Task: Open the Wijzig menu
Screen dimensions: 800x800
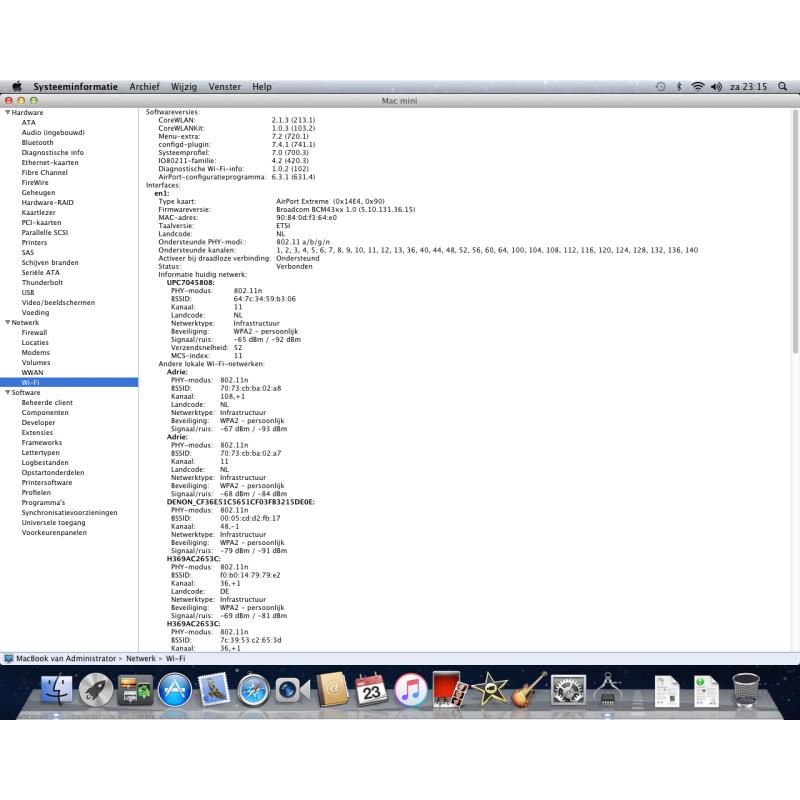Action: (184, 87)
